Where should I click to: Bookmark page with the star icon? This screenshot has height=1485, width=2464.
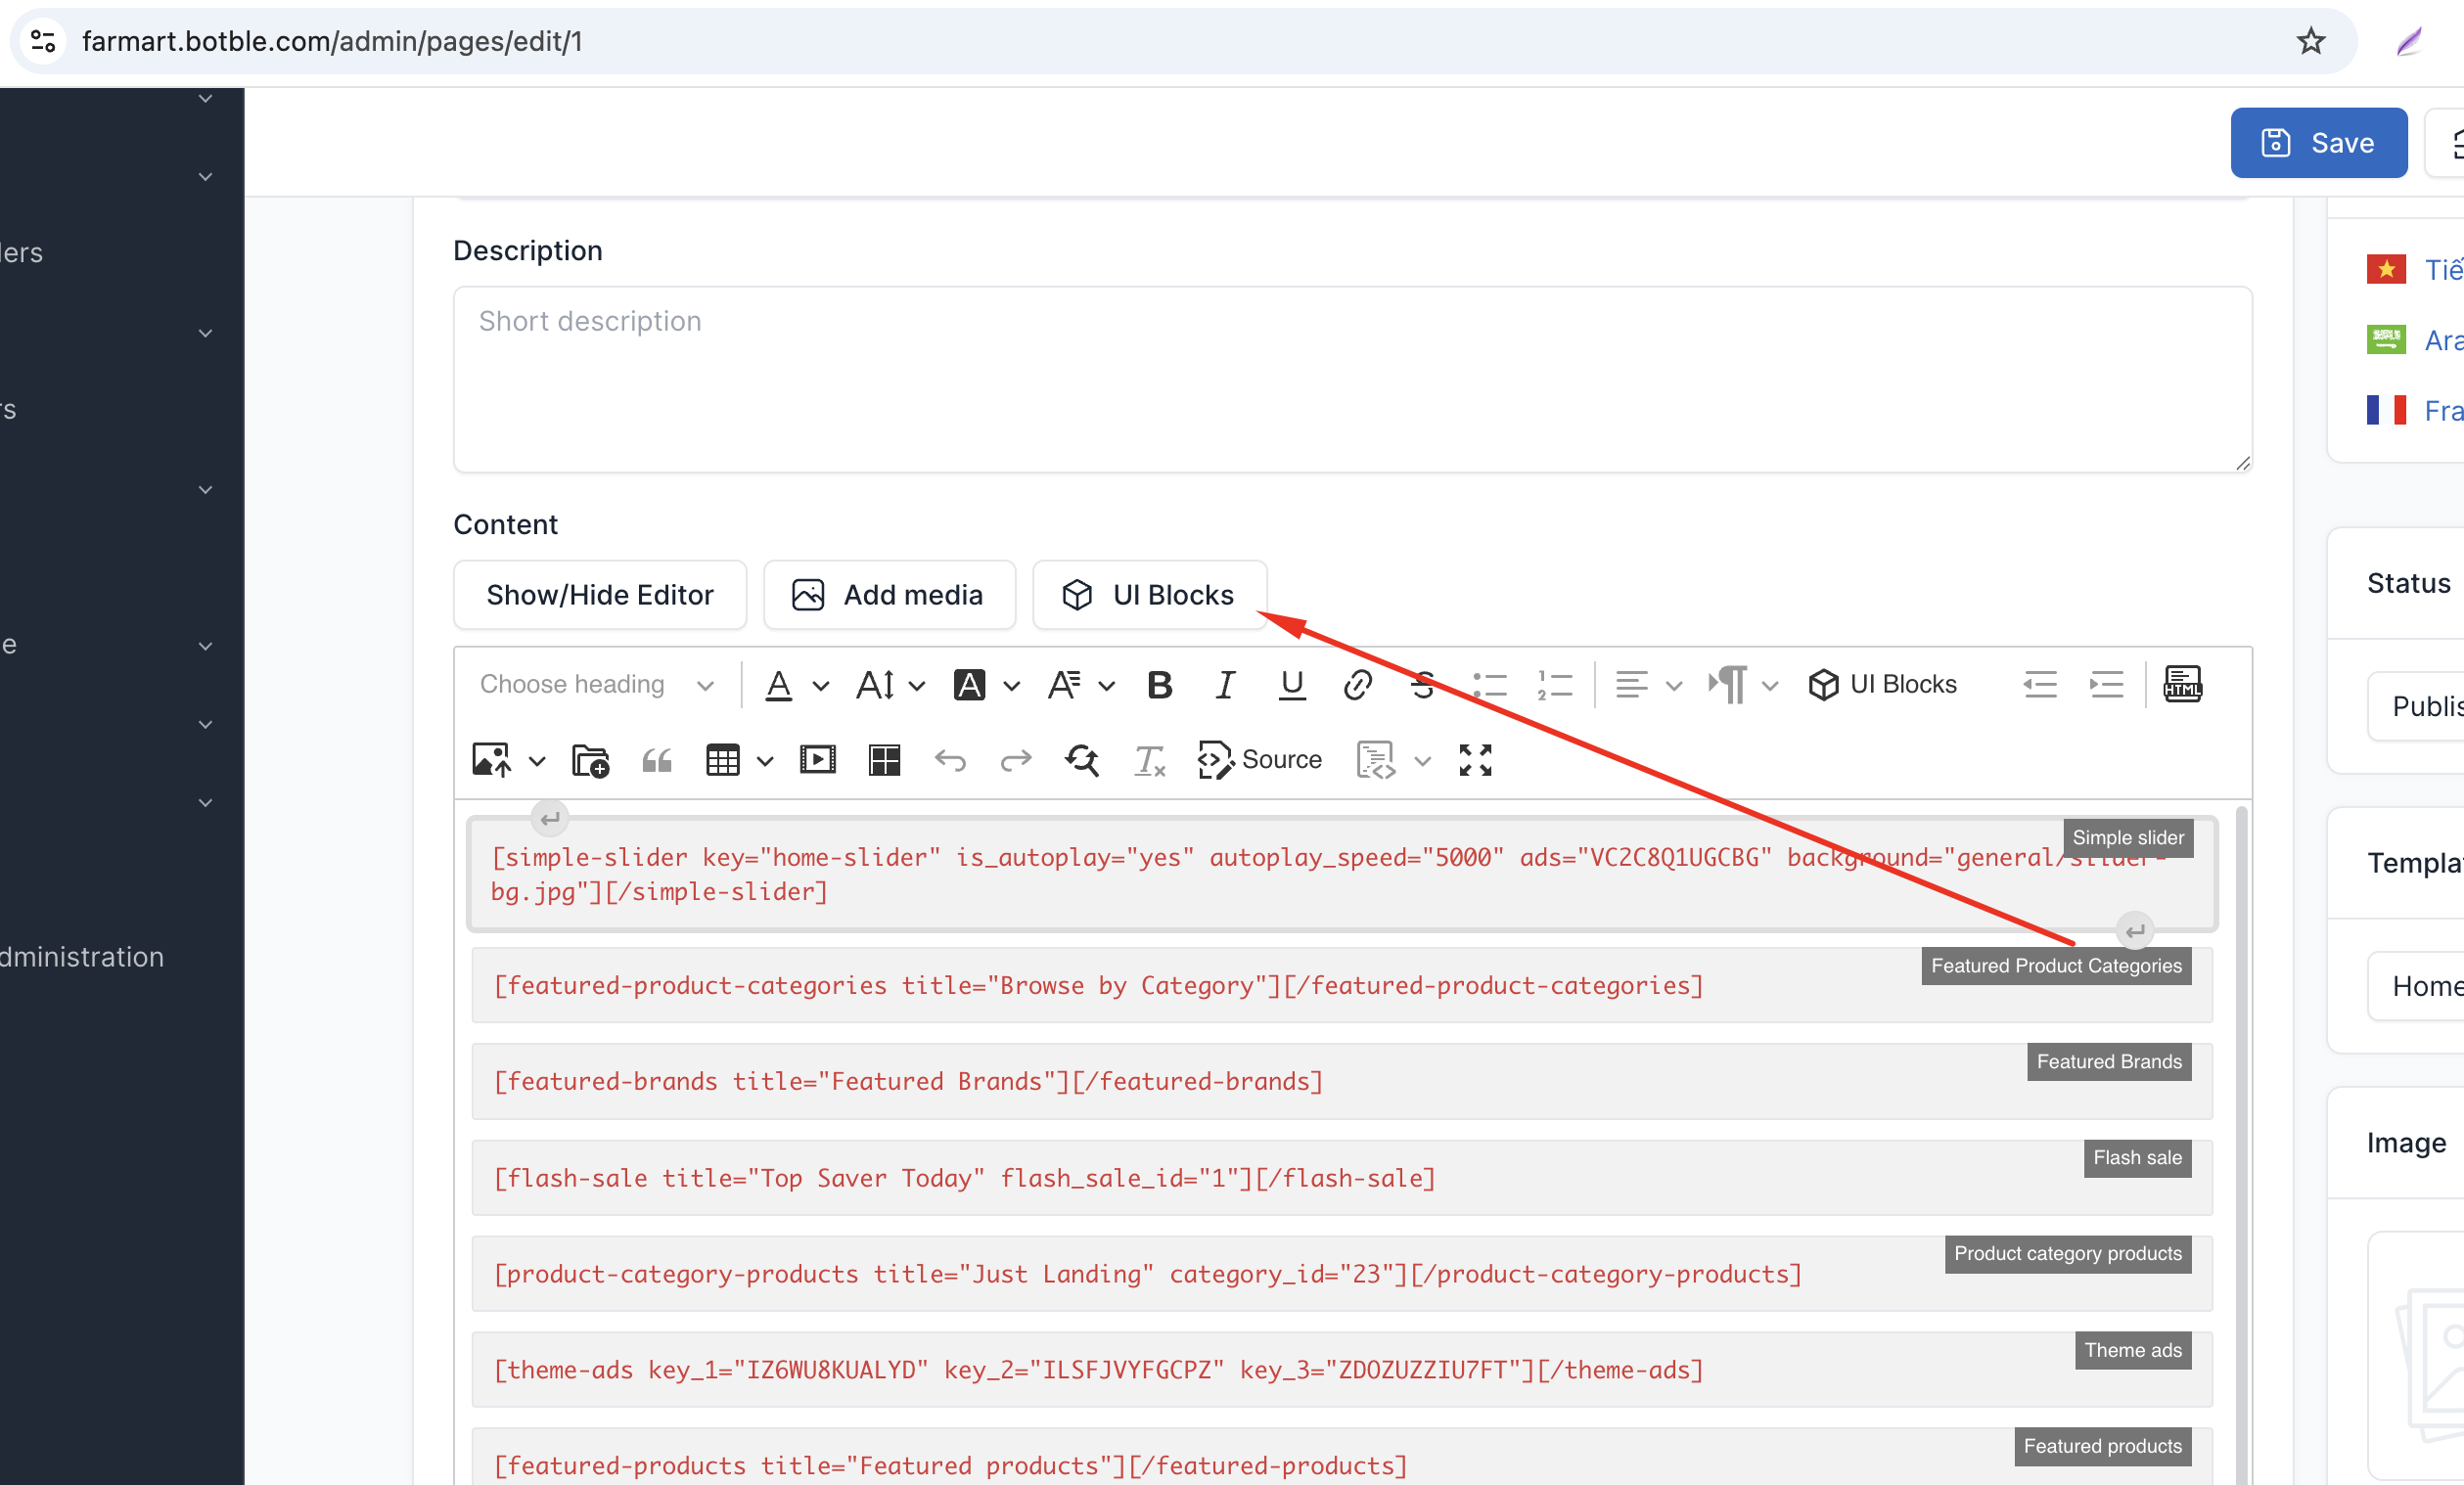click(2311, 41)
